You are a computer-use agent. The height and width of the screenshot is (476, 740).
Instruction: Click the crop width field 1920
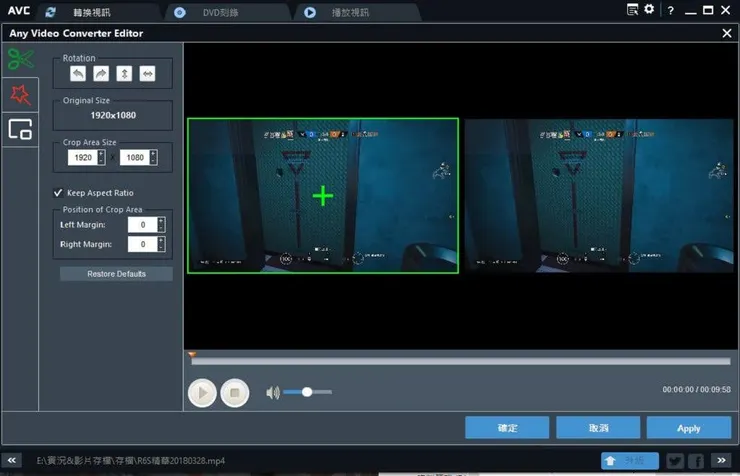click(x=83, y=157)
